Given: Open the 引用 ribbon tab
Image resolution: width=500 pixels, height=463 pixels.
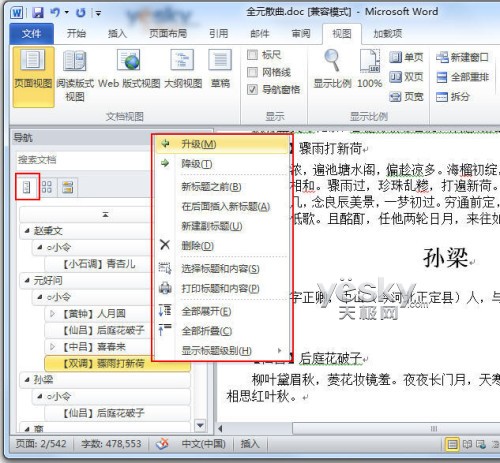Looking at the screenshot, I should click(x=219, y=34).
